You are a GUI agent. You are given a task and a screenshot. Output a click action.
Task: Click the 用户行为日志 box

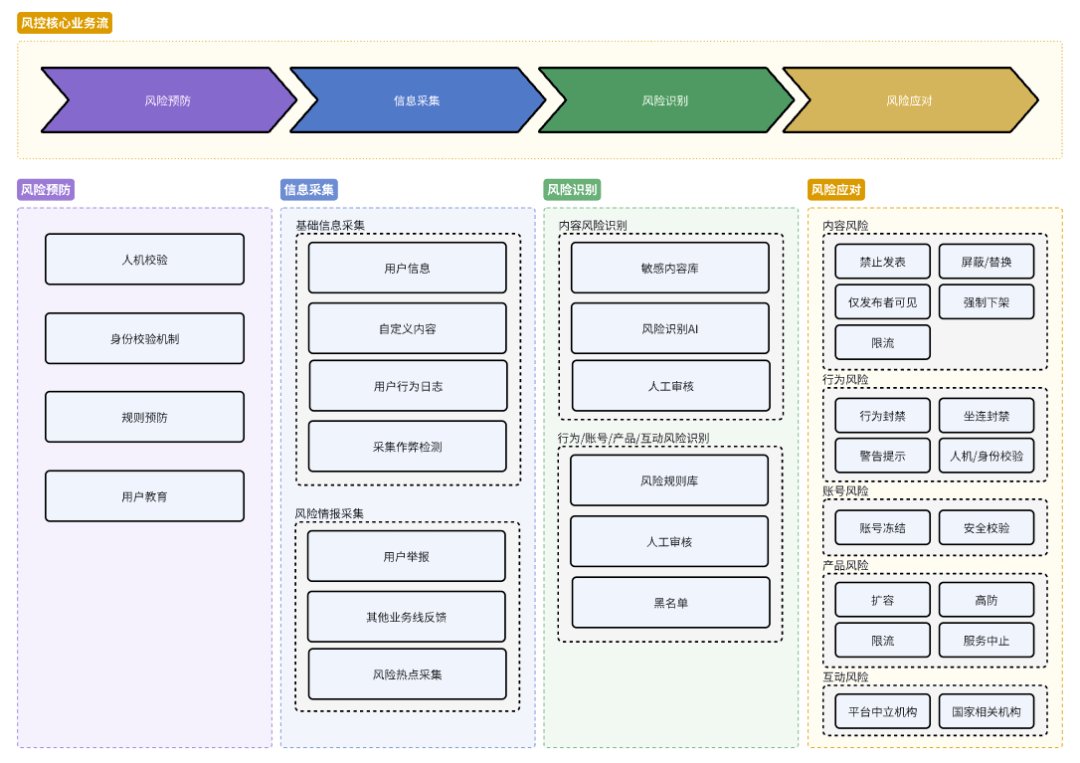[x=407, y=386]
